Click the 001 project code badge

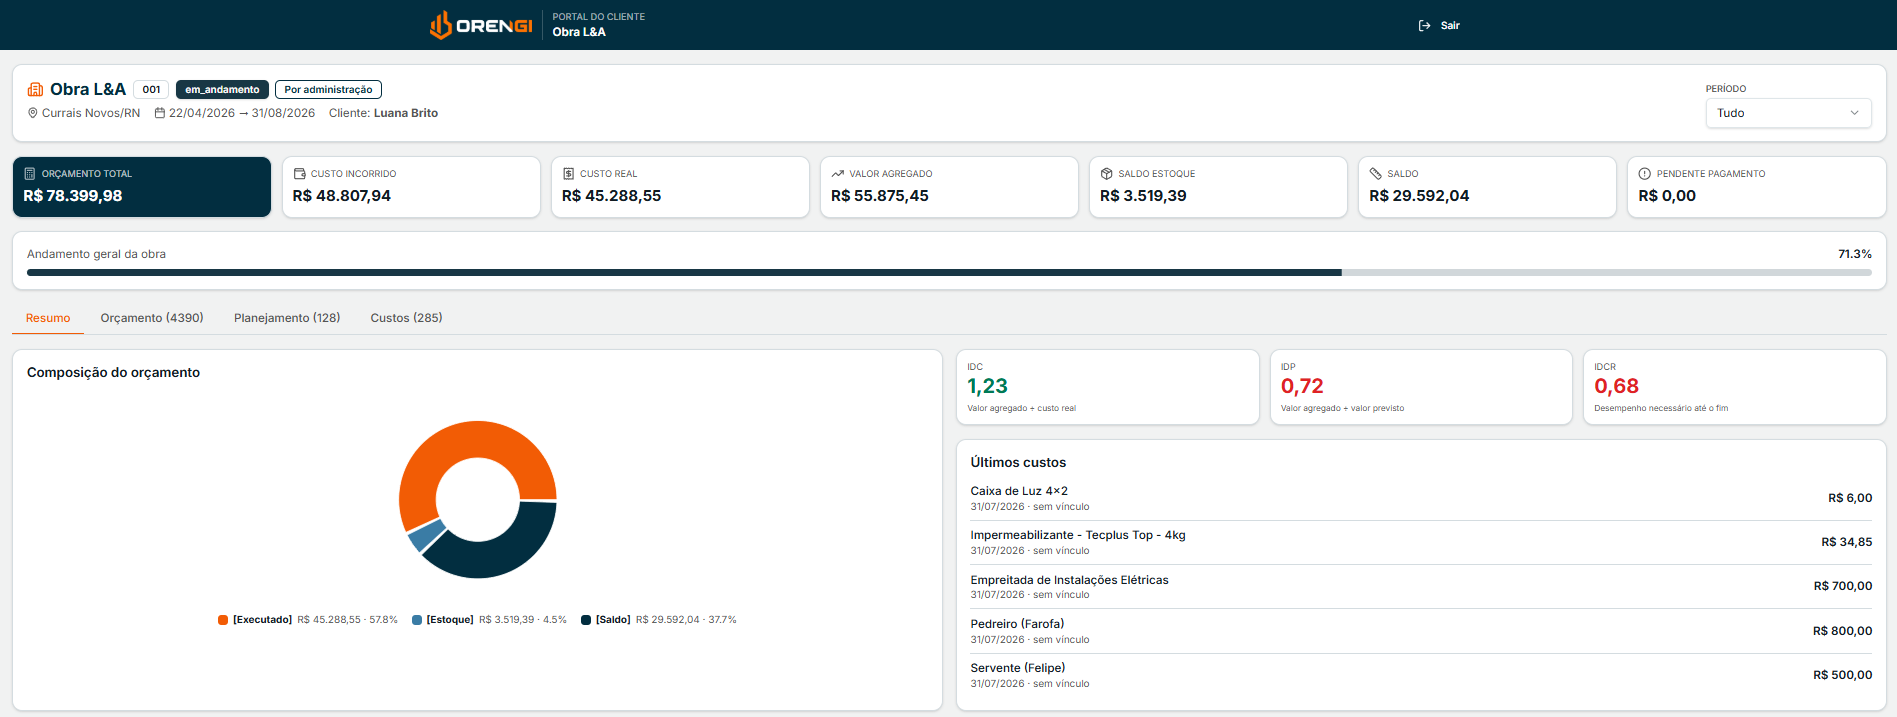151,89
